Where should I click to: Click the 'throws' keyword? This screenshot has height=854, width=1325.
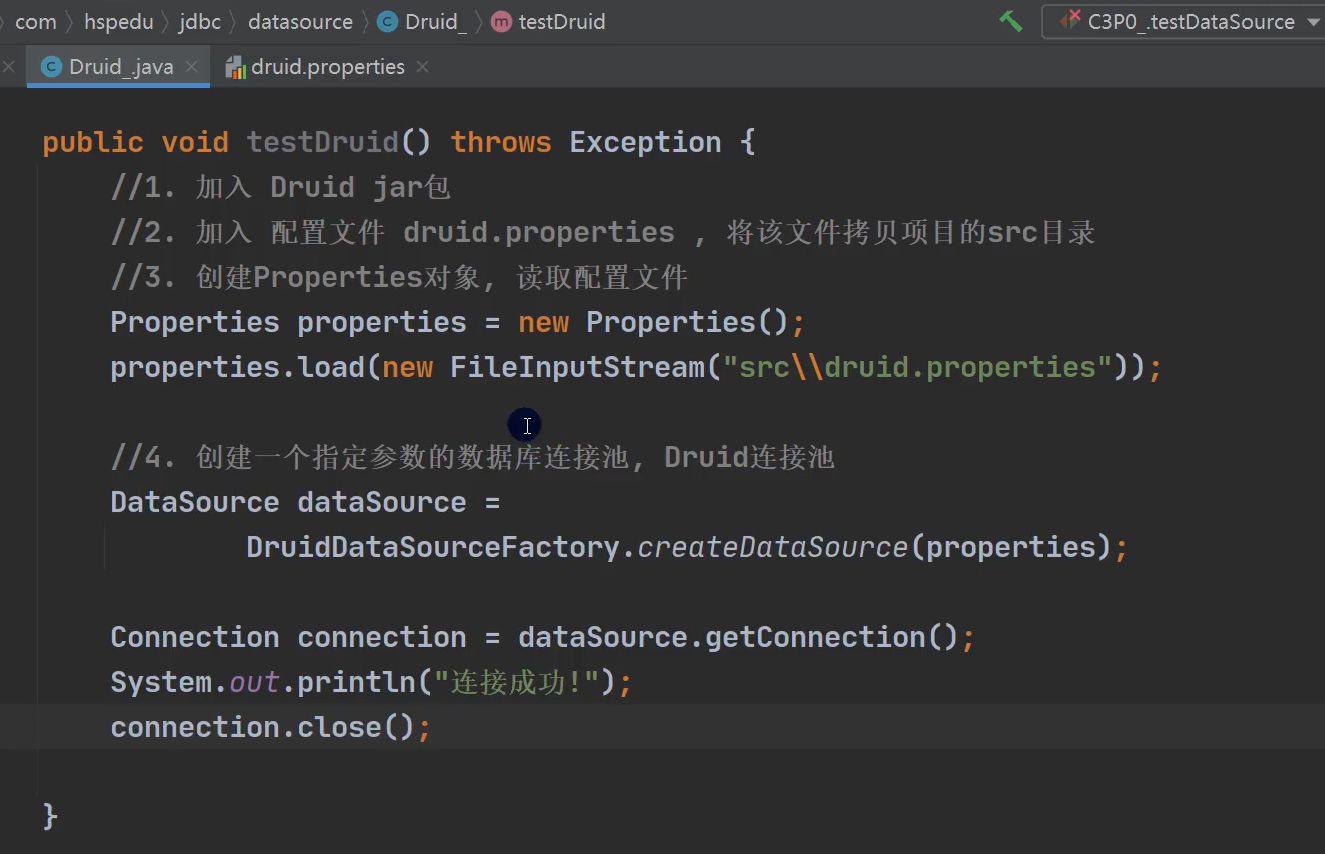(501, 142)
